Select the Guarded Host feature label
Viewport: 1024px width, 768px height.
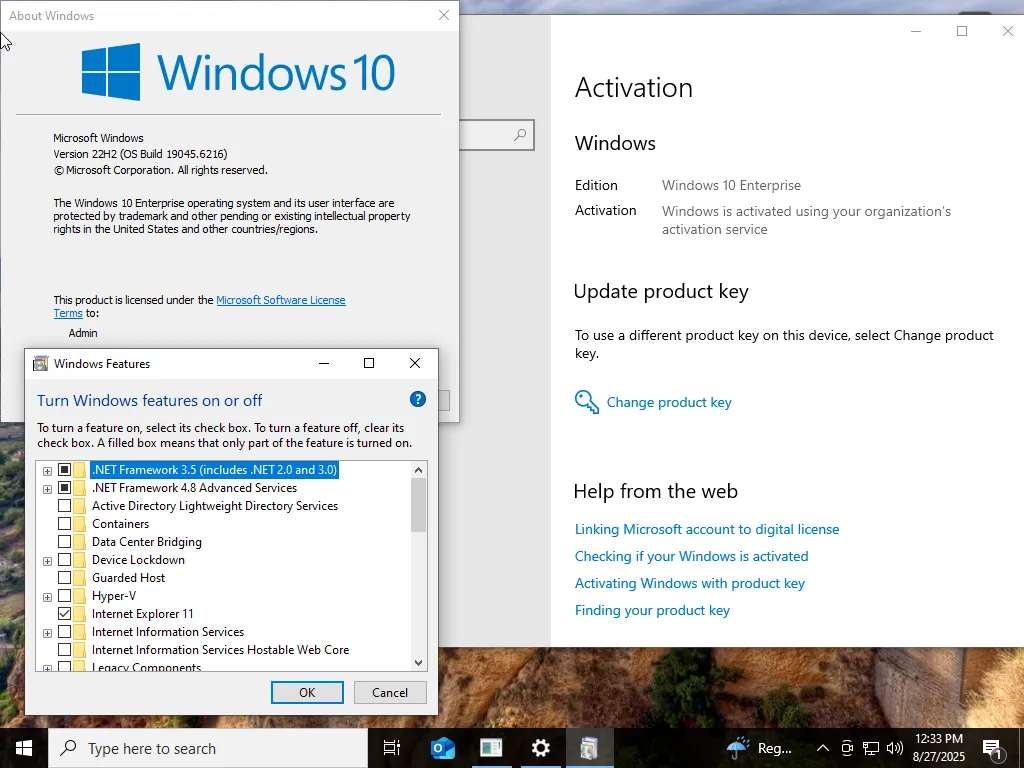tap(128, 577)
